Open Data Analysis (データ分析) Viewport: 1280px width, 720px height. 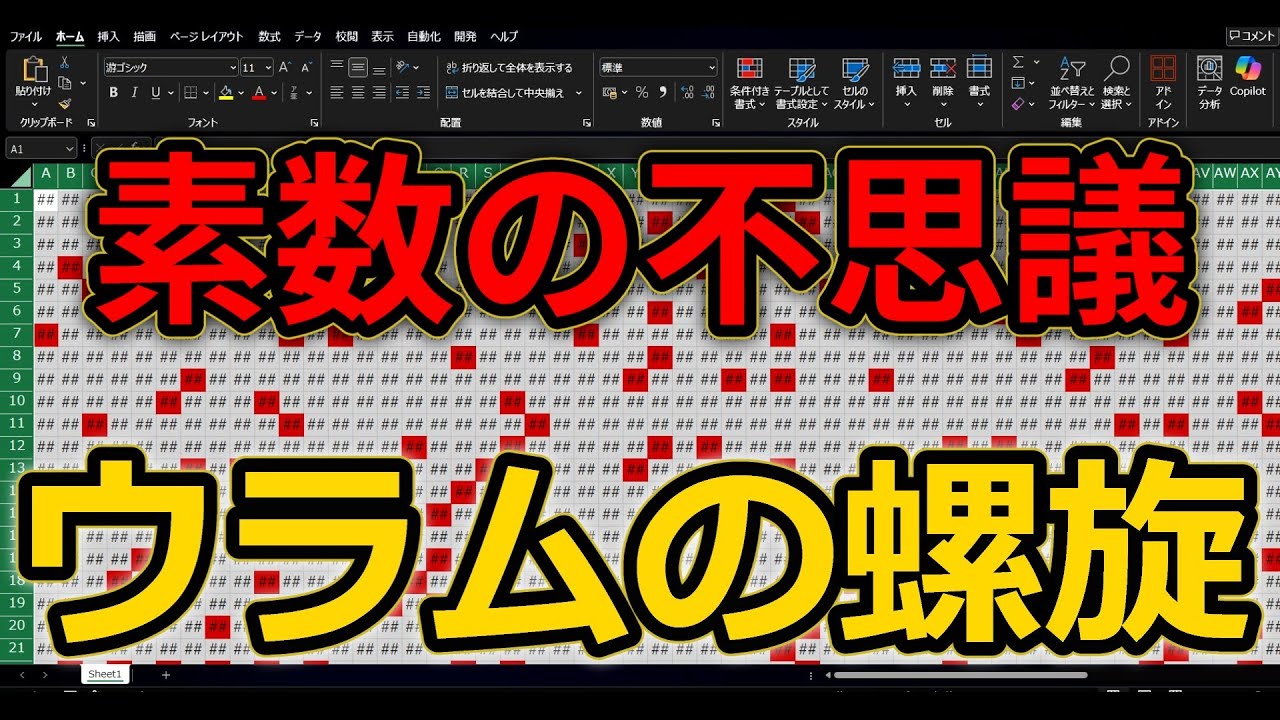click(x=1210, y=84)
